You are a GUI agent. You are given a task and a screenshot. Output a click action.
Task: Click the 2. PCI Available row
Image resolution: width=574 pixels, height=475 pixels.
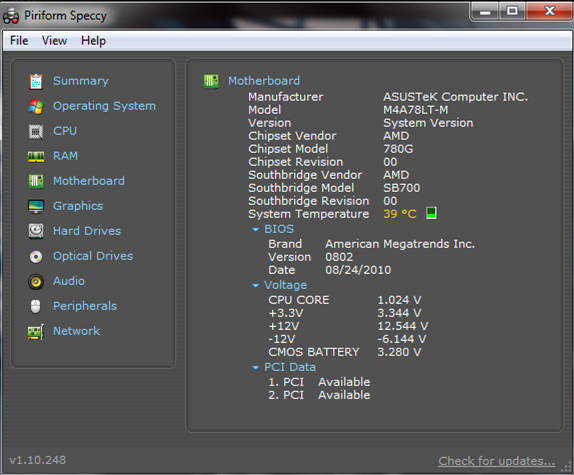point(319,396)
